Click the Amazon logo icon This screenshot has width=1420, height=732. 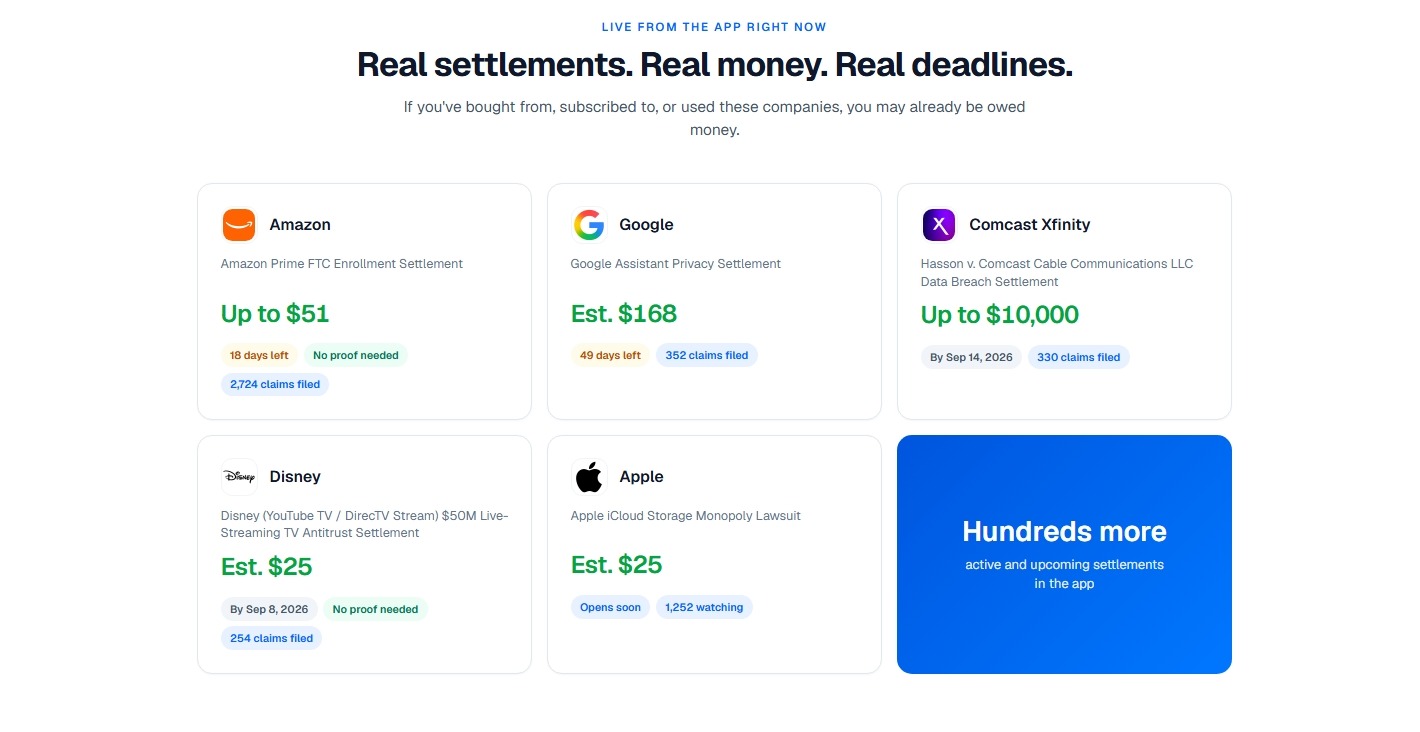coord(239,225)
